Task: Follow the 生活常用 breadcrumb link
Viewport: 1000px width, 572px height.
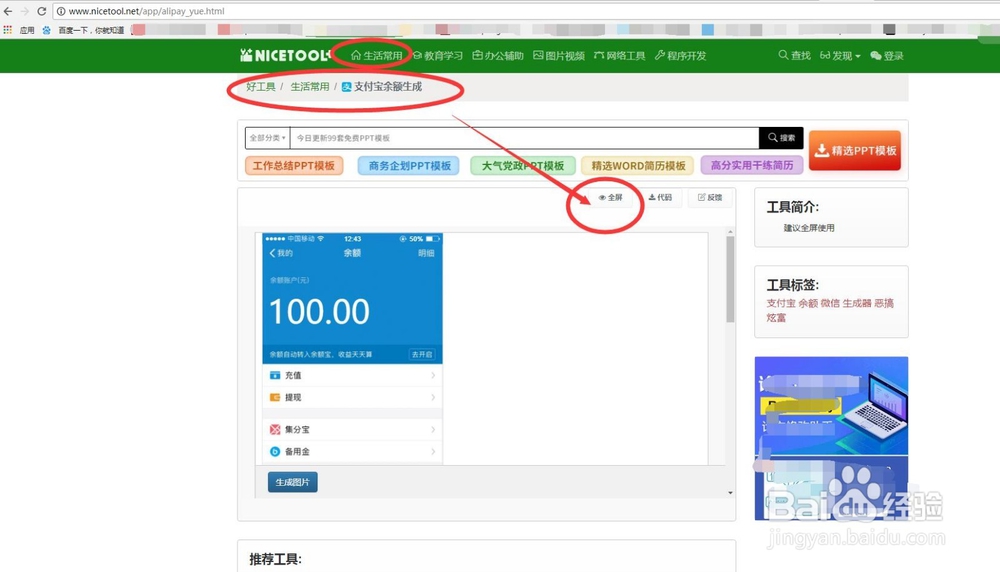Action: pyautogui.click(x=310, y=87)
